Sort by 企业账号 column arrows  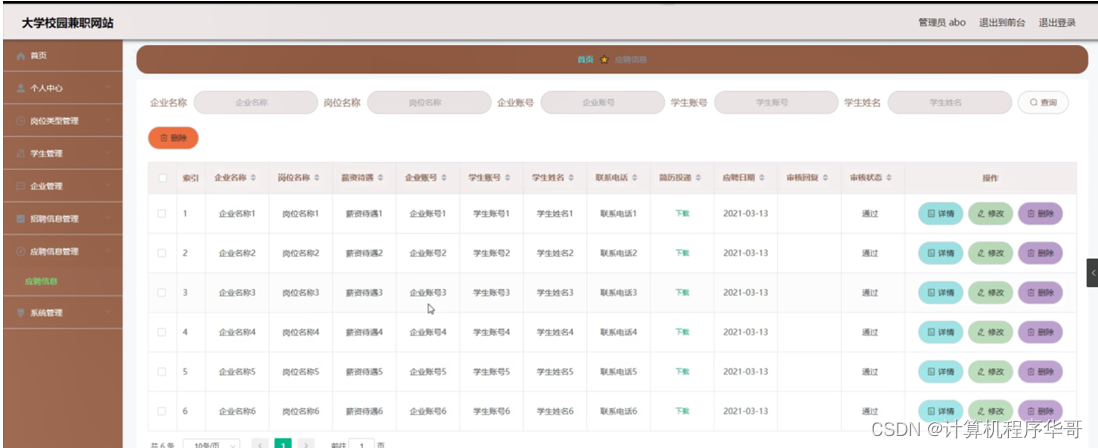coord(444,178)
